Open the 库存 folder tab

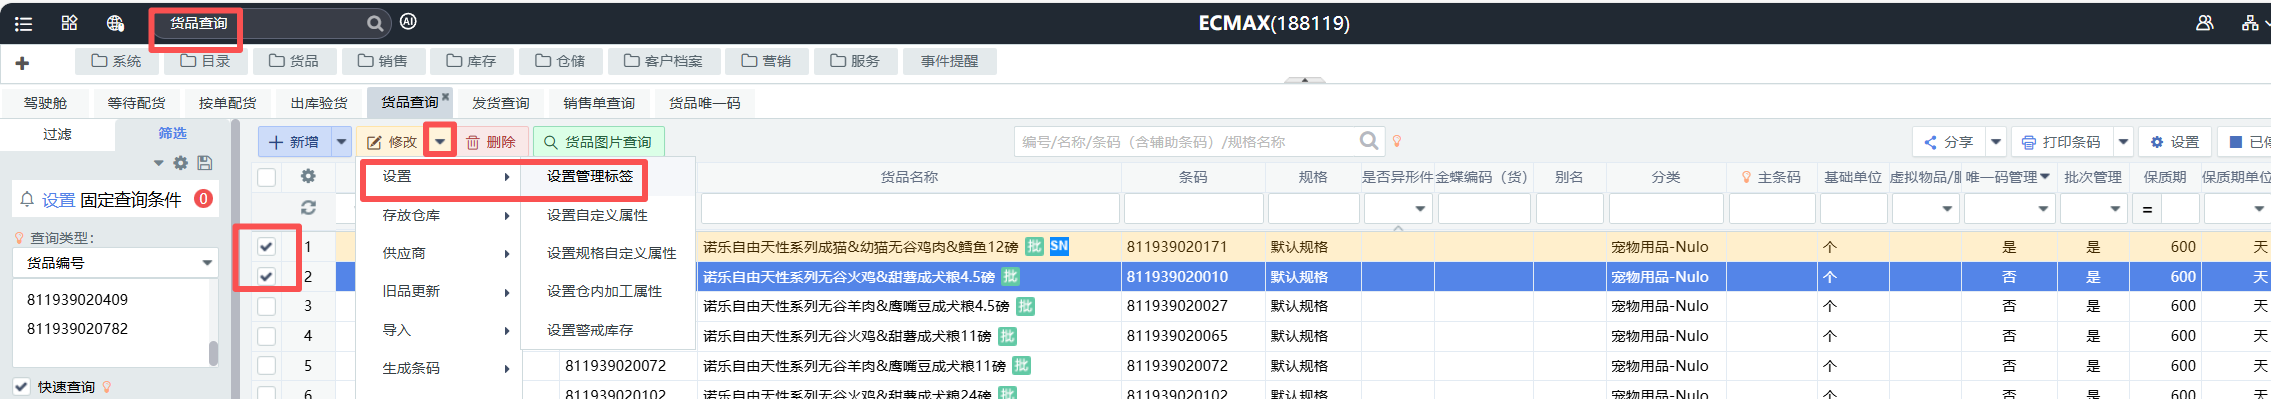471,61
